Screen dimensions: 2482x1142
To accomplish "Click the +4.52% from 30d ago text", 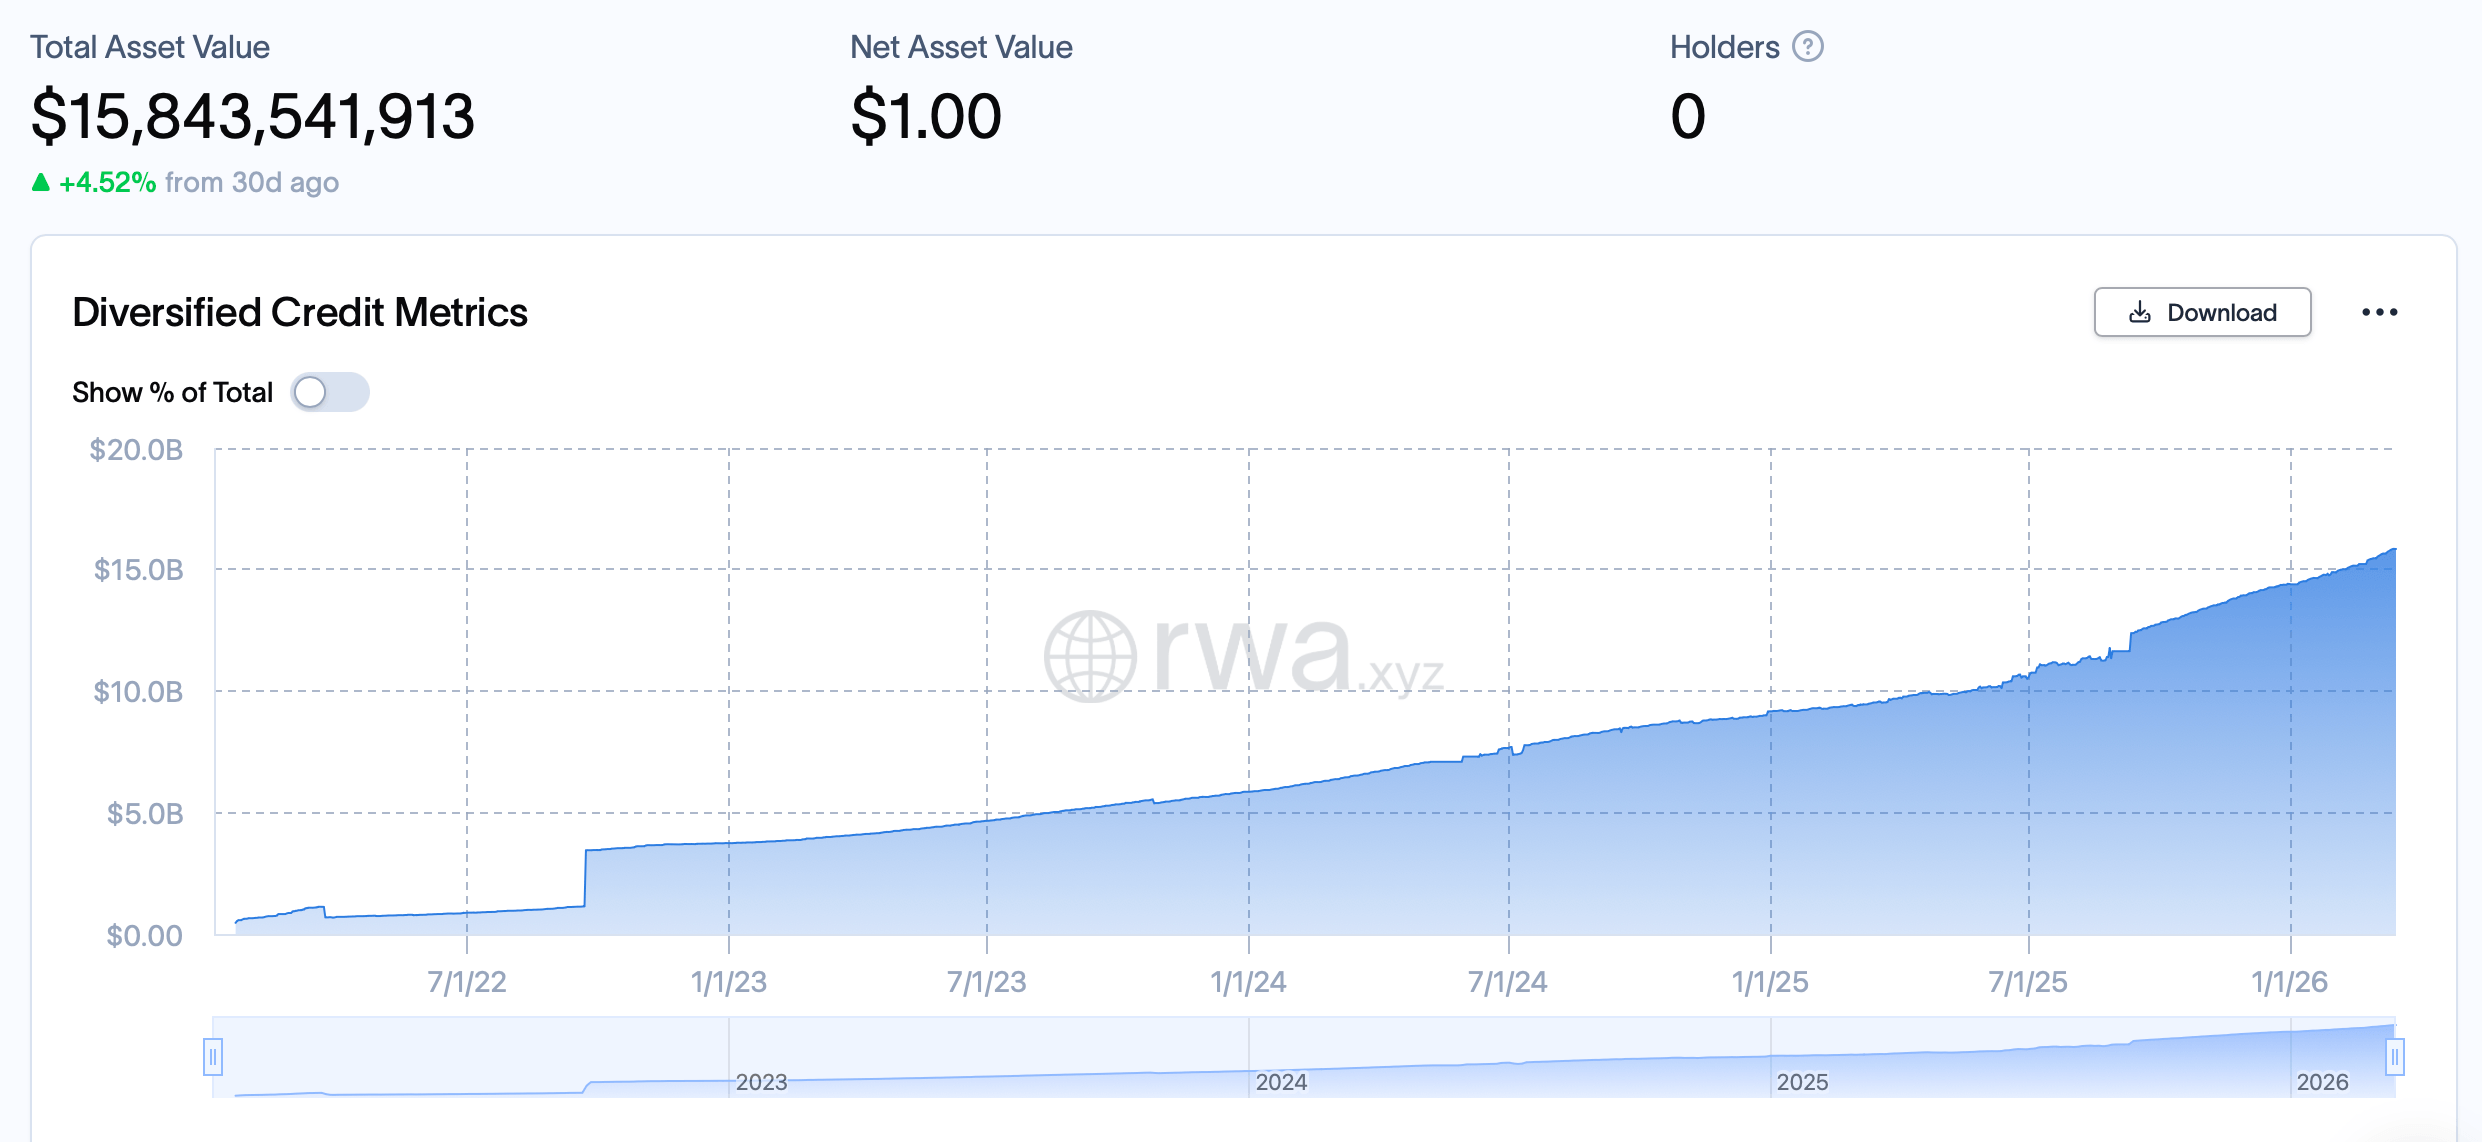I will pyautogui.click(x=185, y=182).
